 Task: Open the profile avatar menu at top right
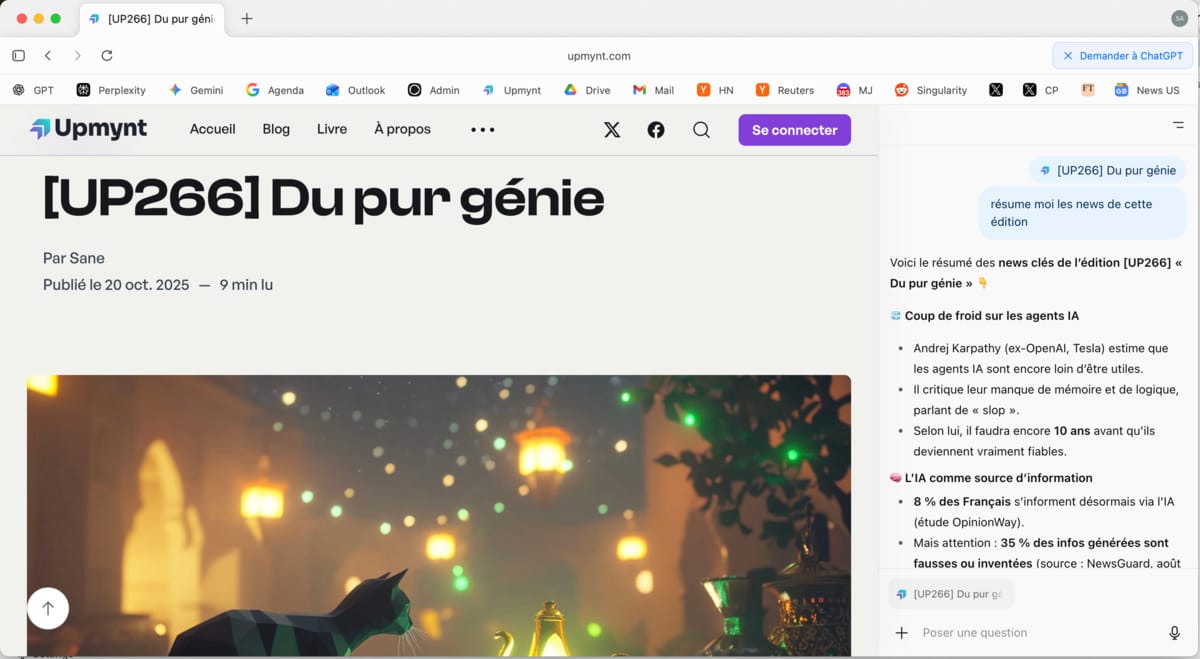1179,19
